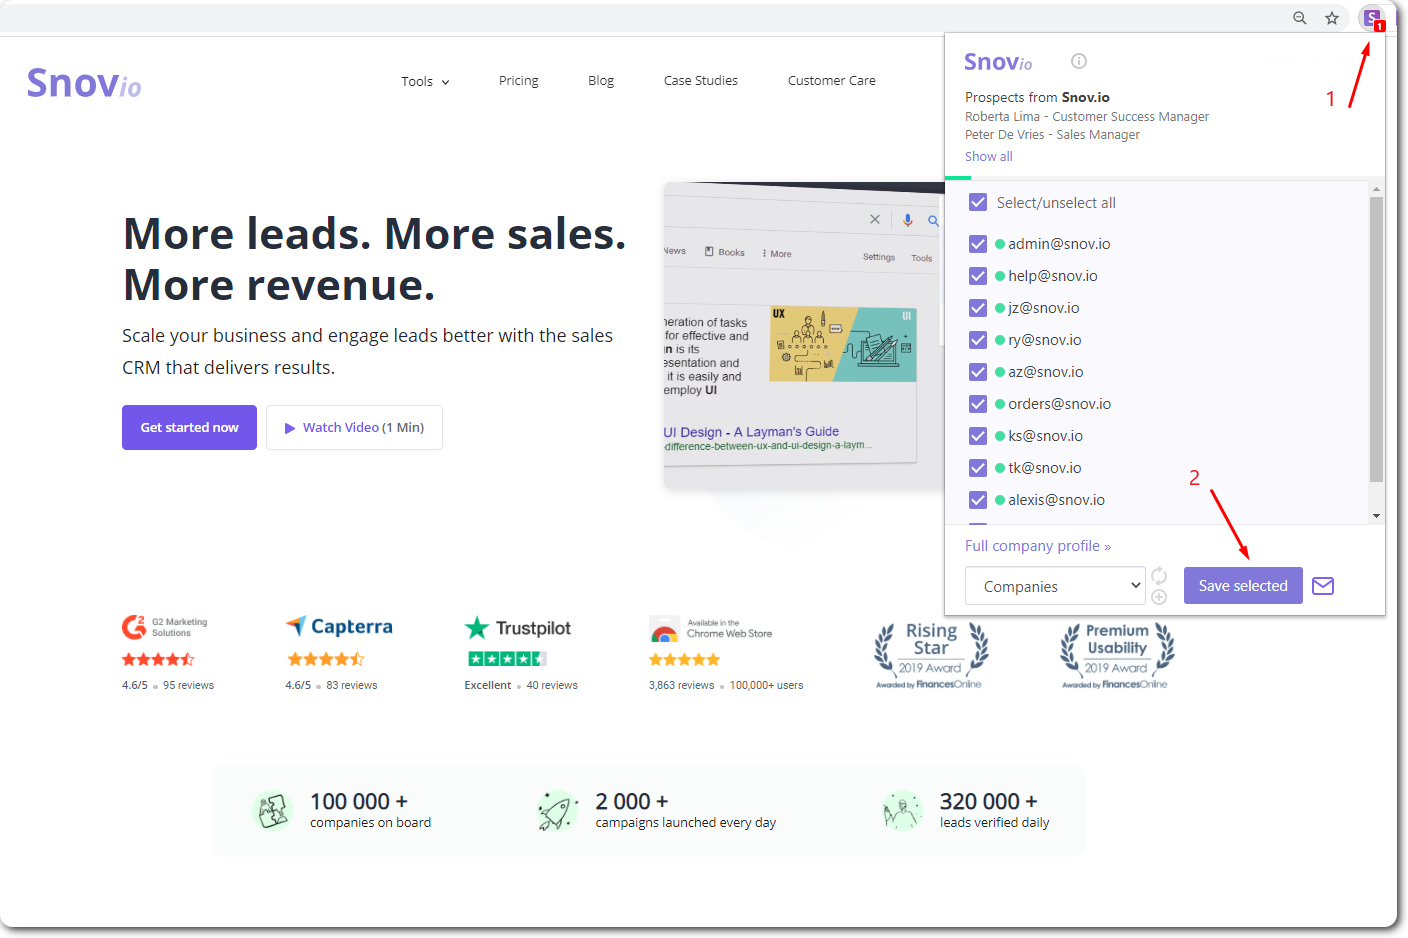
Task: Click the refresh list icon beside Companies
Action: pyautogui.click(x=1159, y=575)
